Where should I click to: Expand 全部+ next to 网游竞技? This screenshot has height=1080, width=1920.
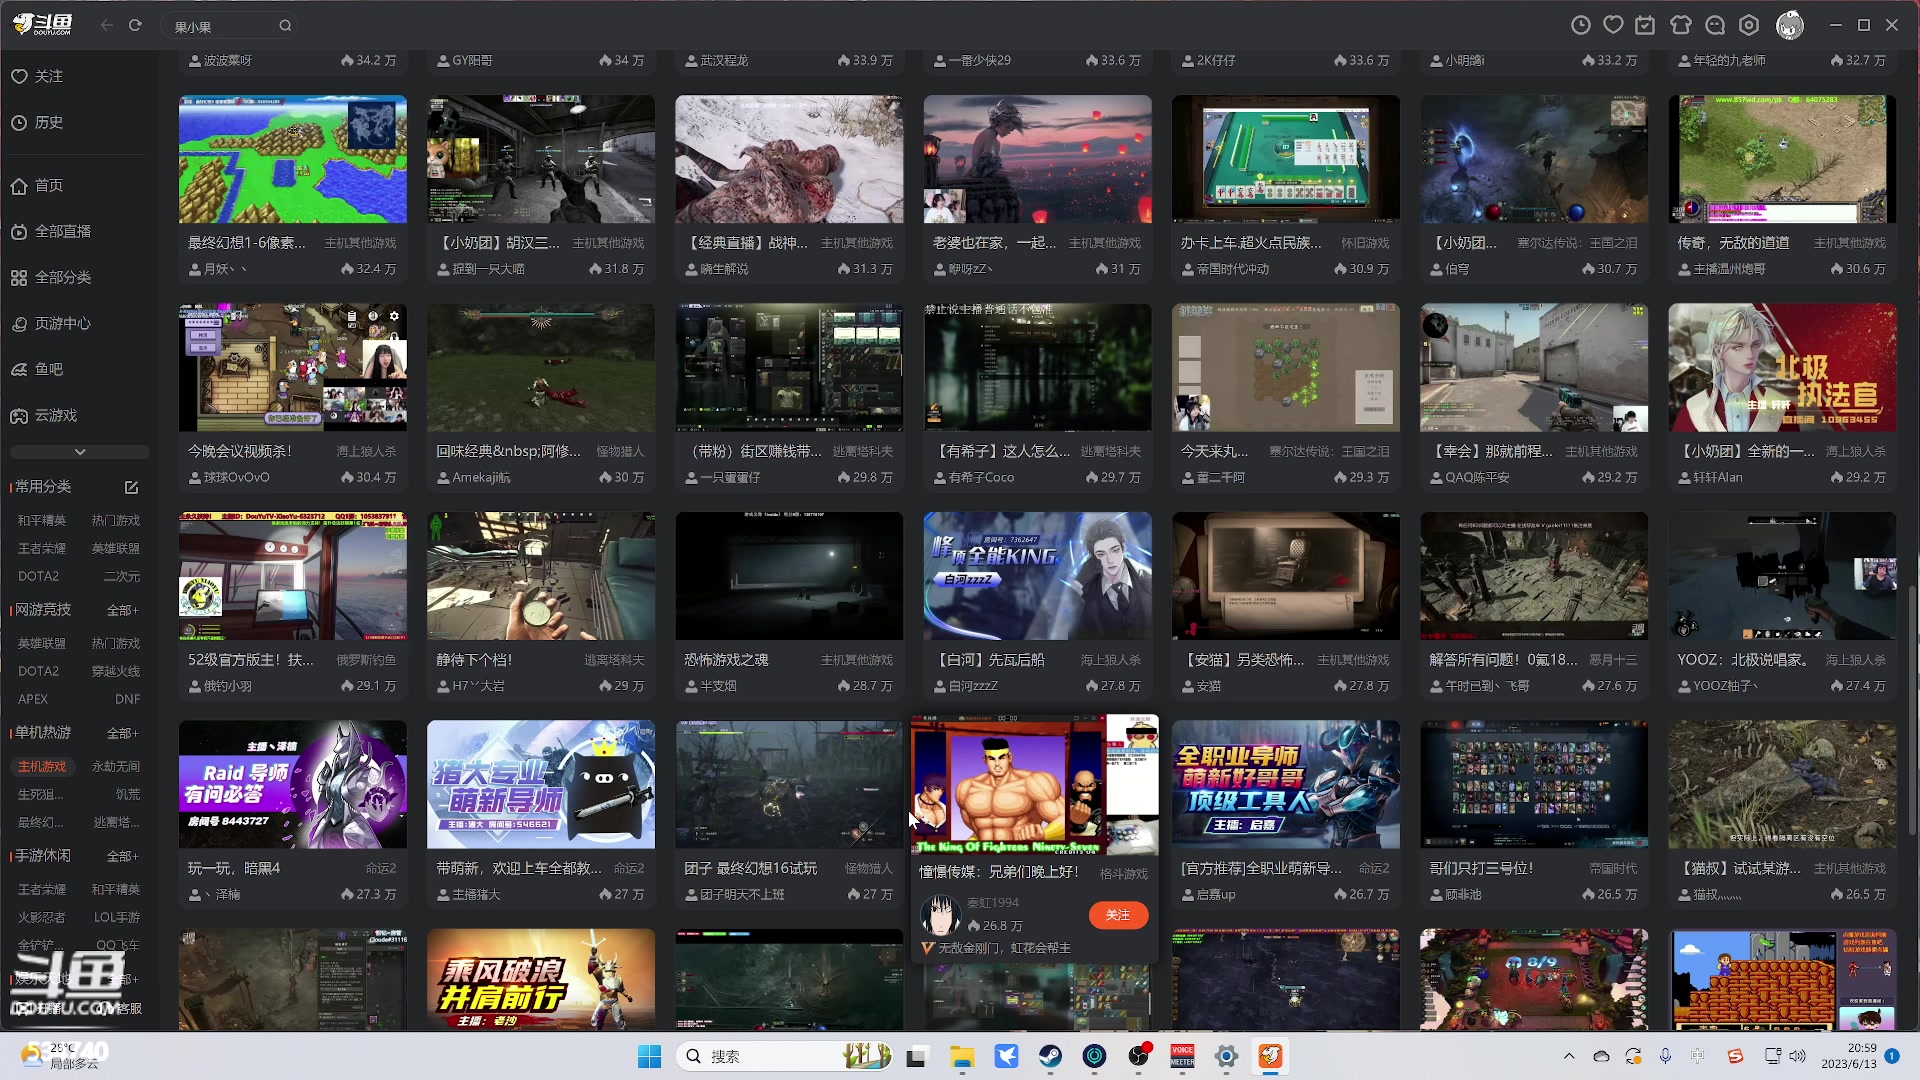(123, 610)
